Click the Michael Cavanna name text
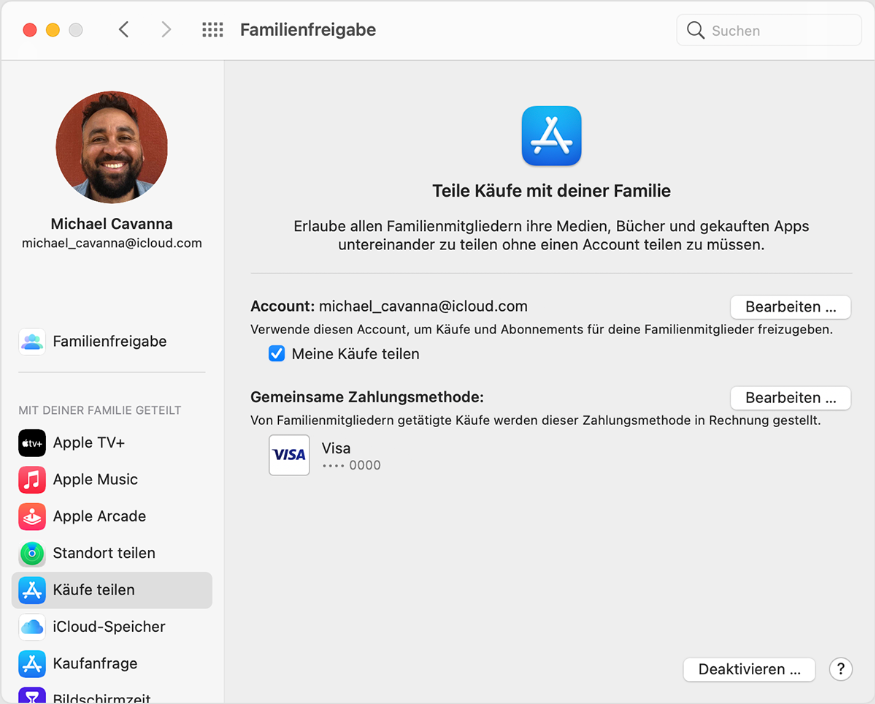The width and height of the screenshot is (875, 704). [x=112, y=224]
